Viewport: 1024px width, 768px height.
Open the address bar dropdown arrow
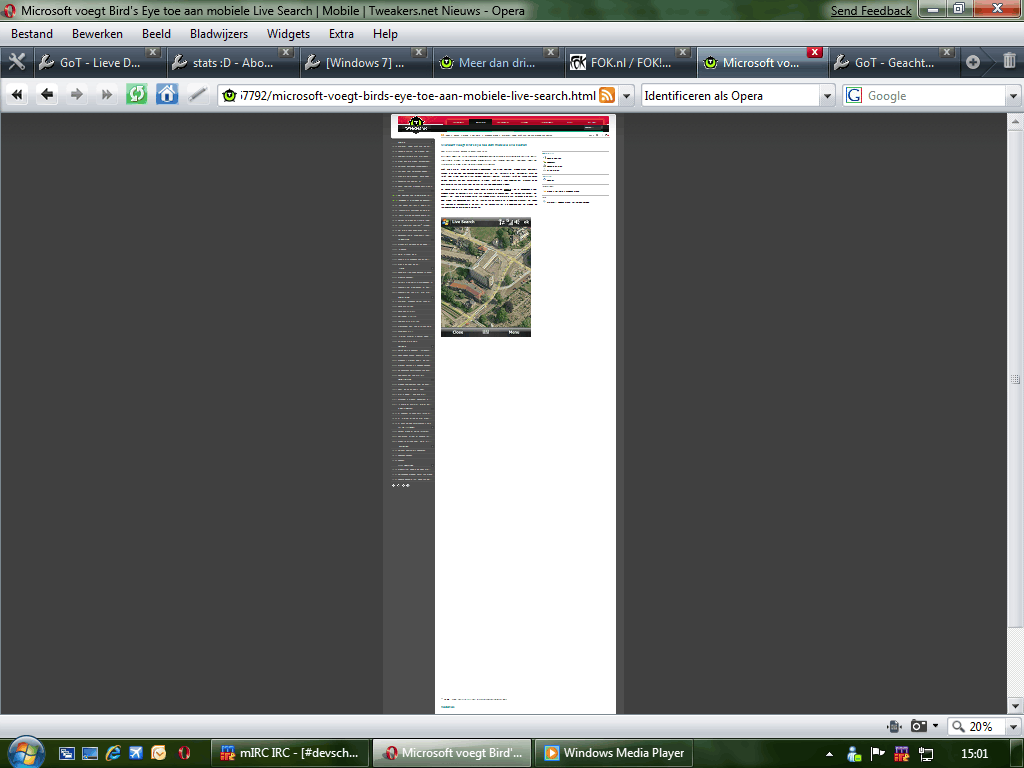(x=626, y=95)
